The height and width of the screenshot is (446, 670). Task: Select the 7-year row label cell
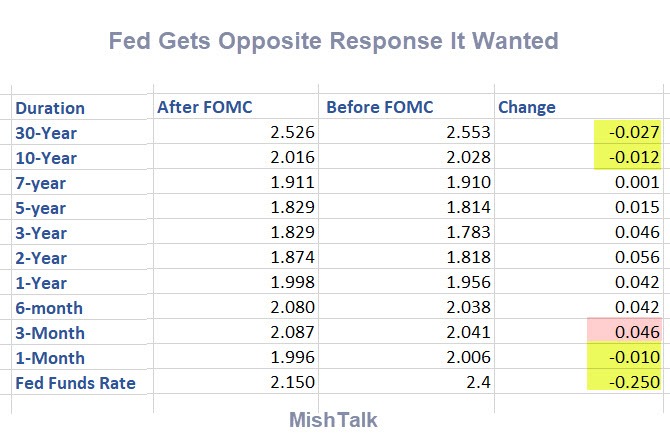(x=42, y=183)
